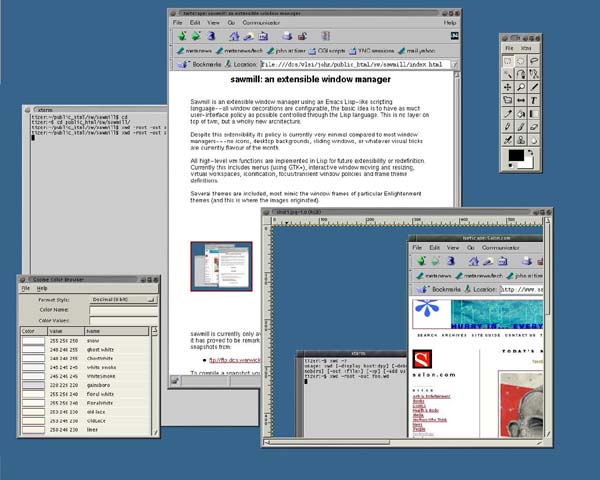Open the Communicator menu in Netscape
Viewport: 600px width, 480px height.
click(261, 23)
